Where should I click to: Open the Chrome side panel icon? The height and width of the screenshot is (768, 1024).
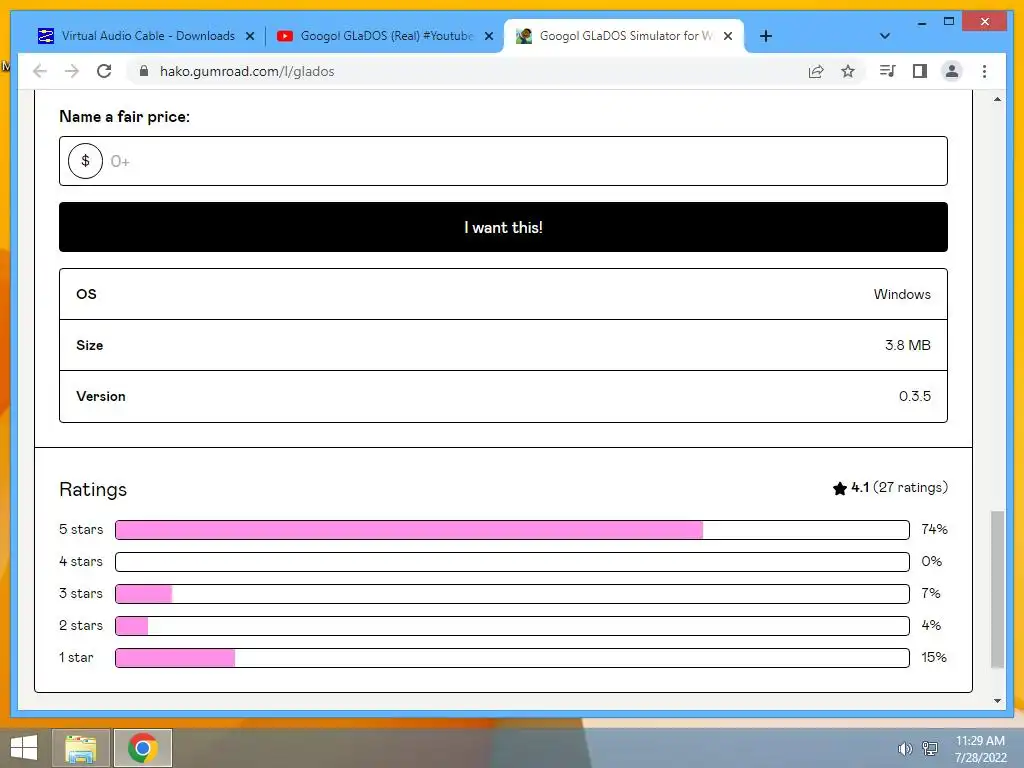tap(920, 71)
